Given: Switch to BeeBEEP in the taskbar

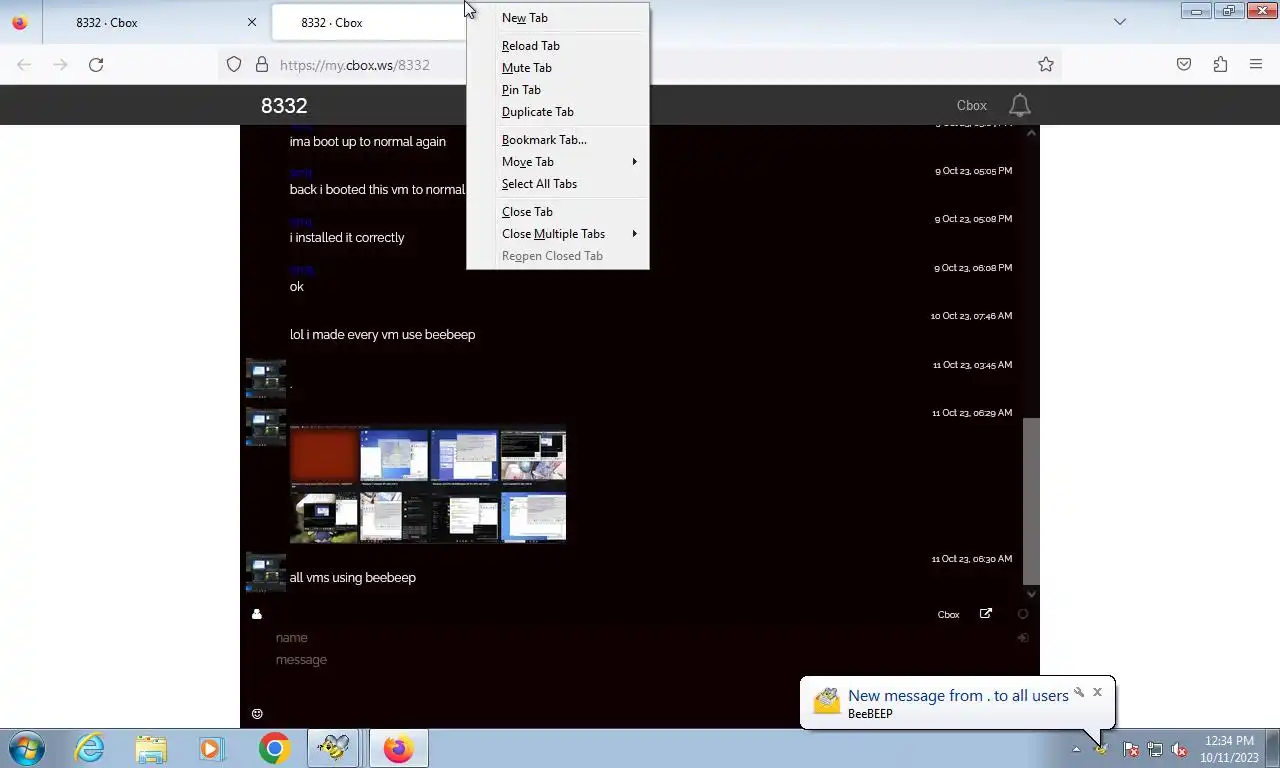Looking at the screenshot, I should click(334, 748).
